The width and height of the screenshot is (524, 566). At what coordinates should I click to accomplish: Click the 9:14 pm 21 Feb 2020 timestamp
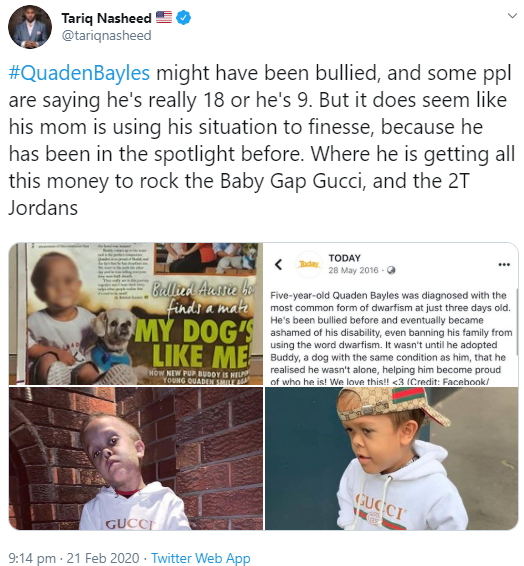tap(74, 558)
